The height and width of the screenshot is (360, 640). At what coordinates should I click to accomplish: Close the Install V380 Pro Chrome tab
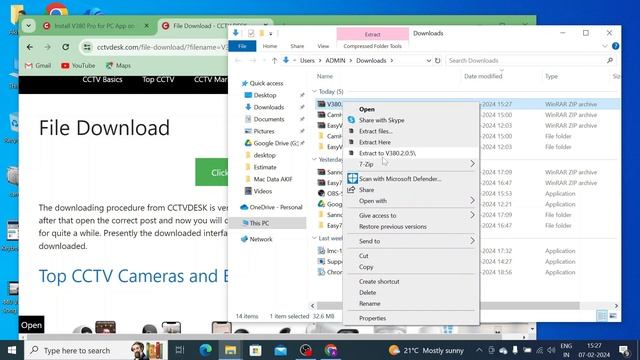point(147,26)
